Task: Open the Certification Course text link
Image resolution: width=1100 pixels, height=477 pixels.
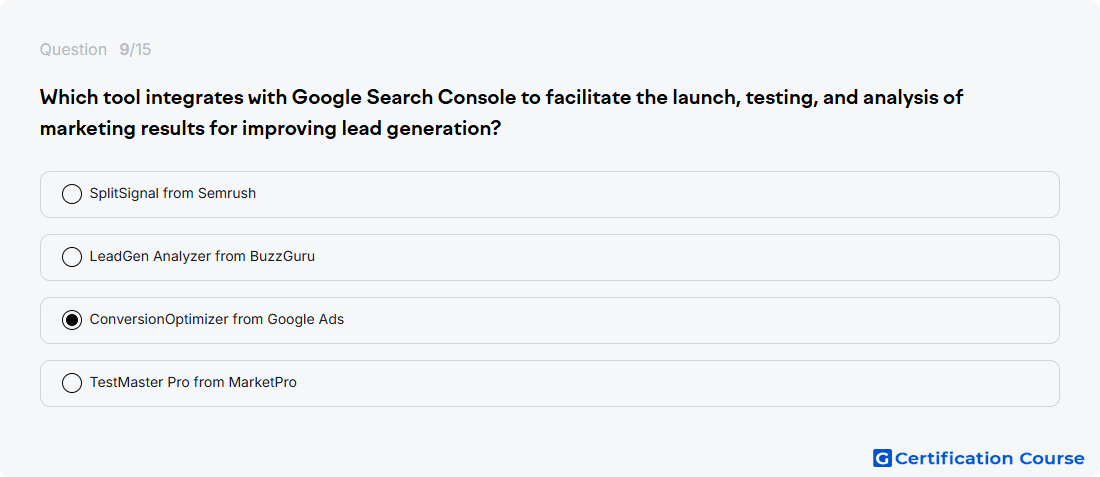Action: click(x=989, y=459)
